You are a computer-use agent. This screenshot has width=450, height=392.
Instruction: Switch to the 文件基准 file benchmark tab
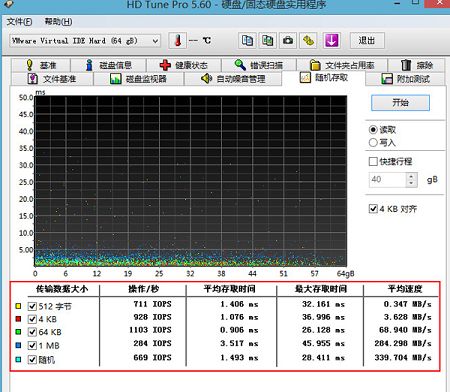click(52, 79)
